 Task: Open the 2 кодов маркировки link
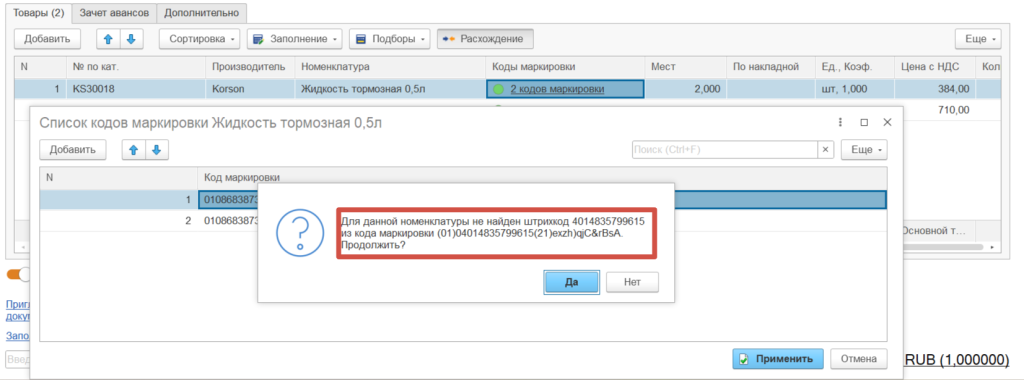(557, 89)
